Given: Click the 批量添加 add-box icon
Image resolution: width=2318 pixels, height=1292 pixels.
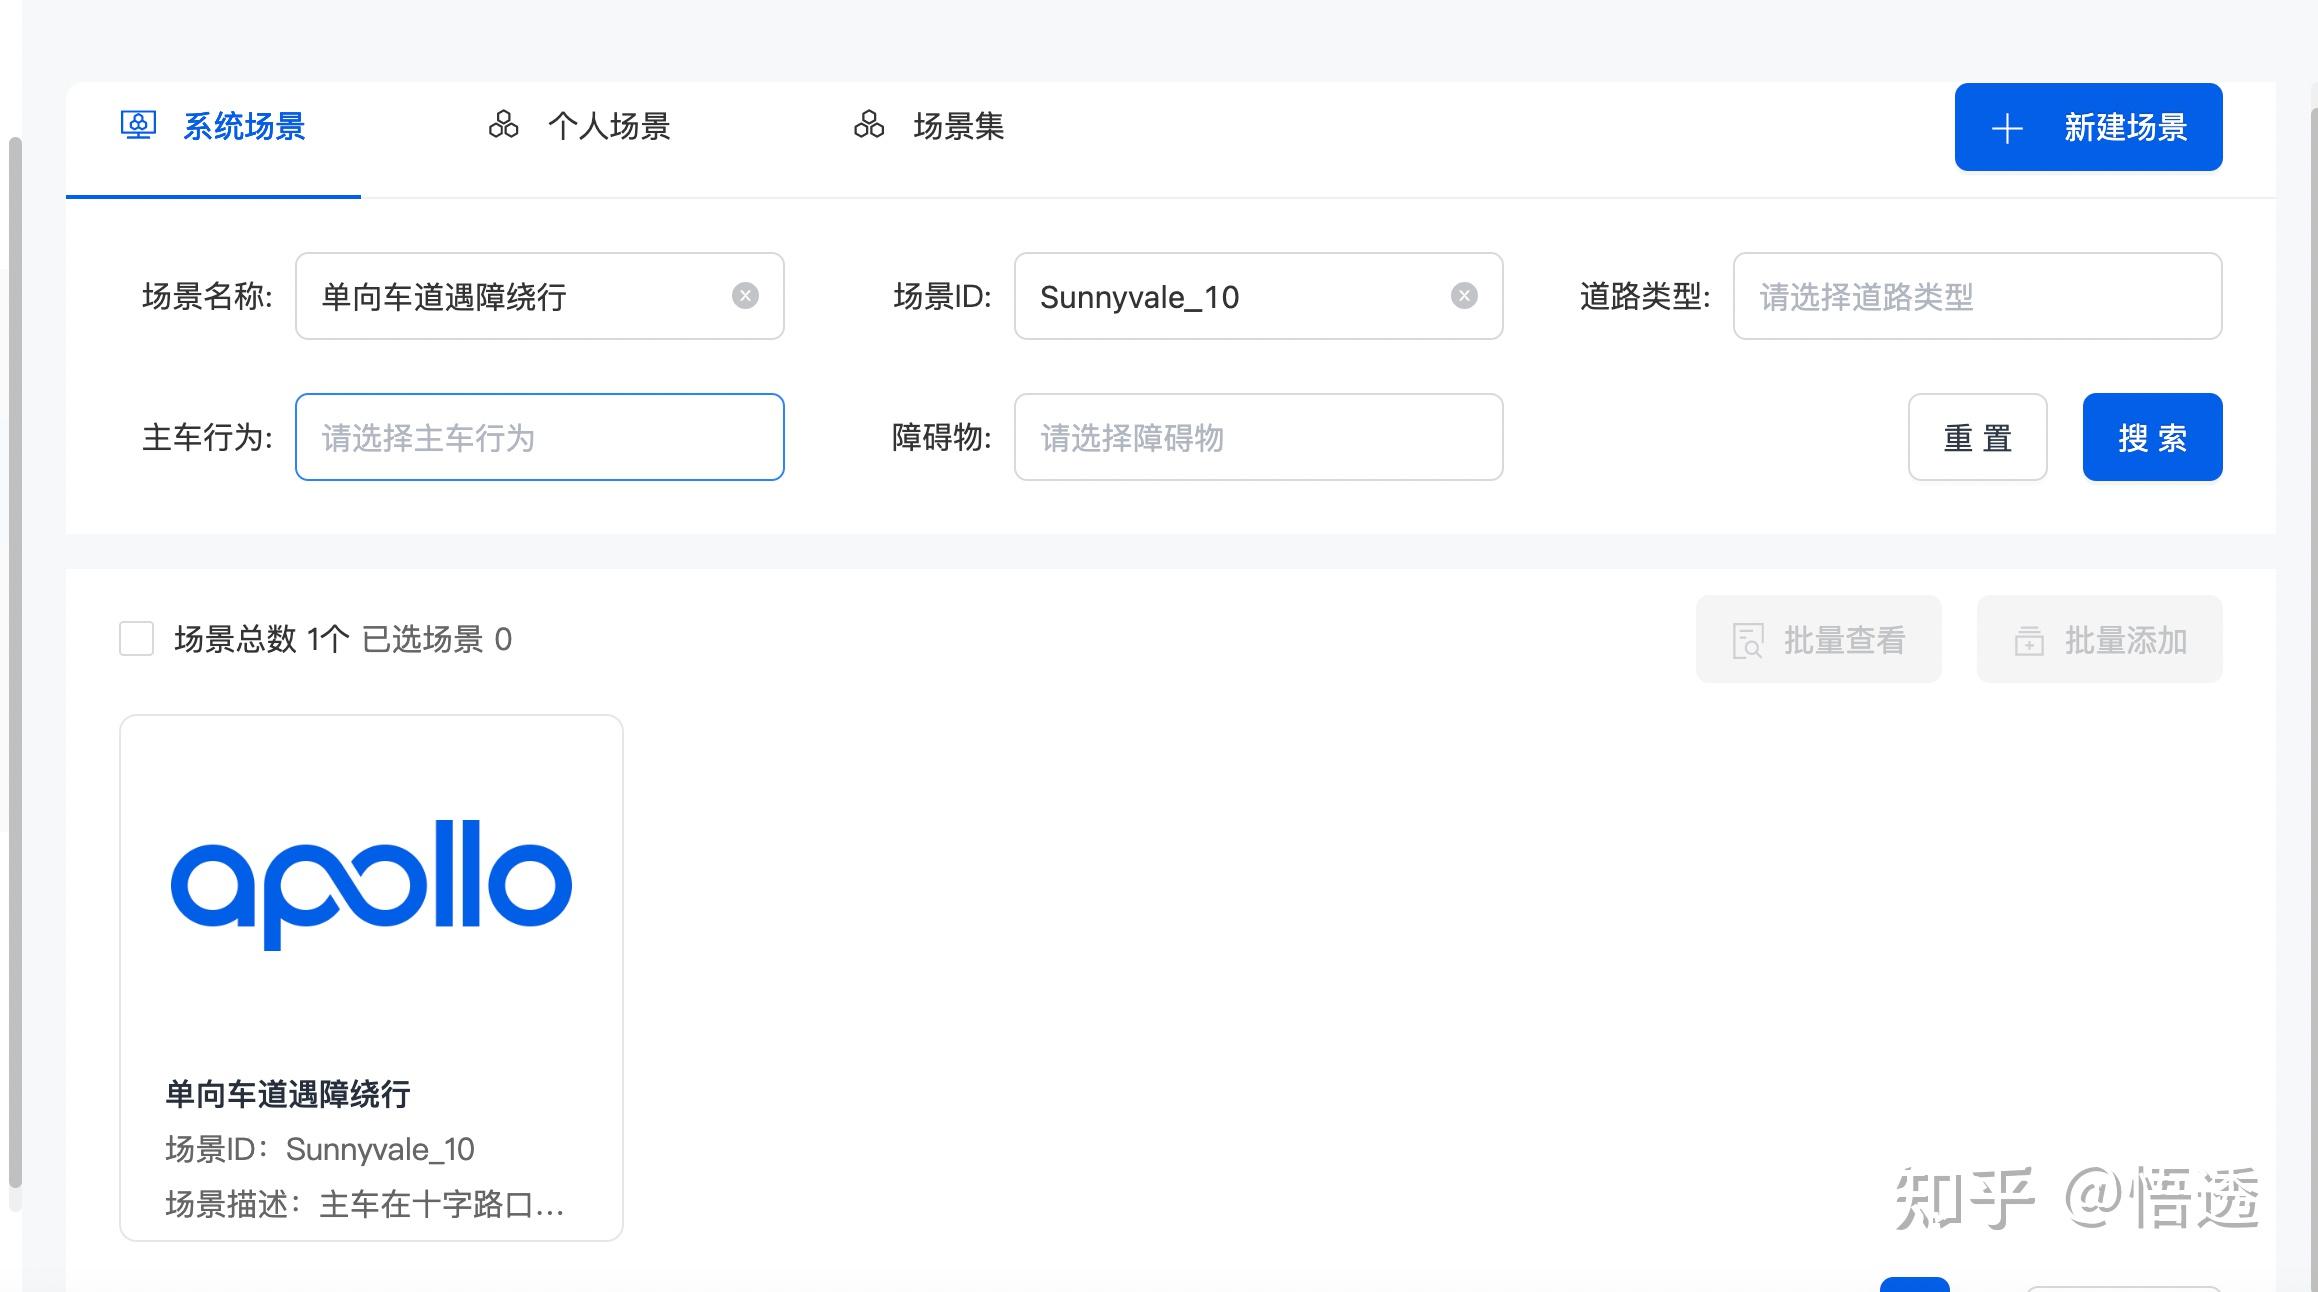Looking at the screenshot, I should click(x=2029, y=641).
